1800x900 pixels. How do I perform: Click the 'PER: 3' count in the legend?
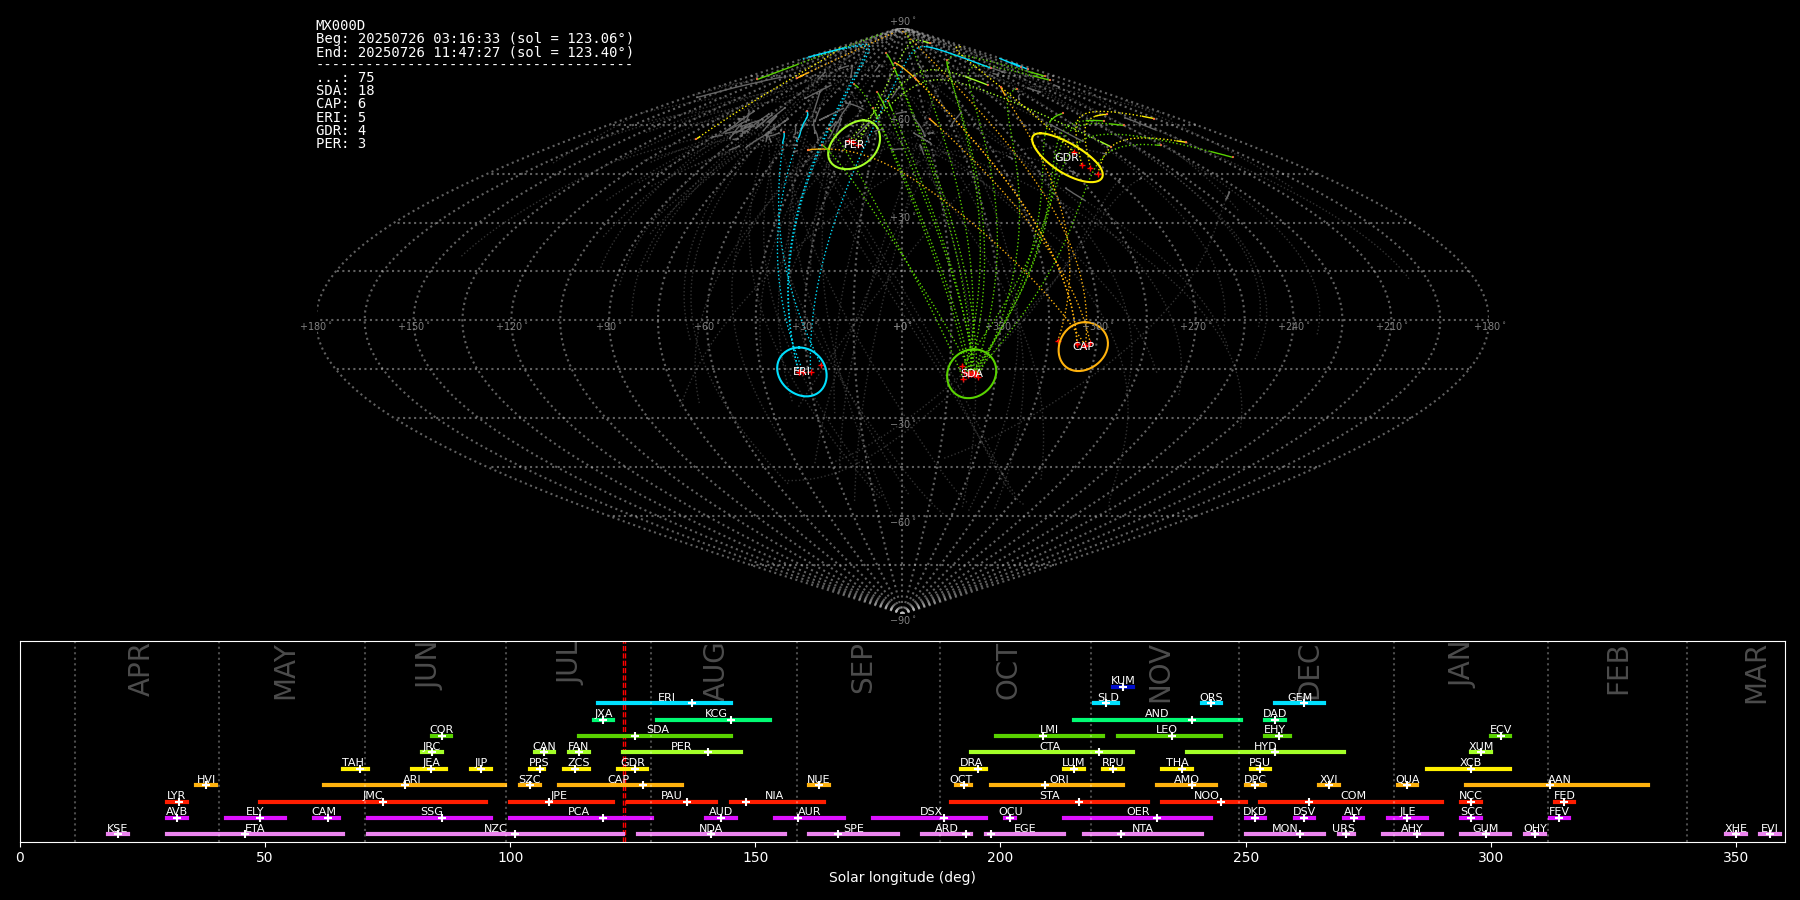(x=341, y=144)
